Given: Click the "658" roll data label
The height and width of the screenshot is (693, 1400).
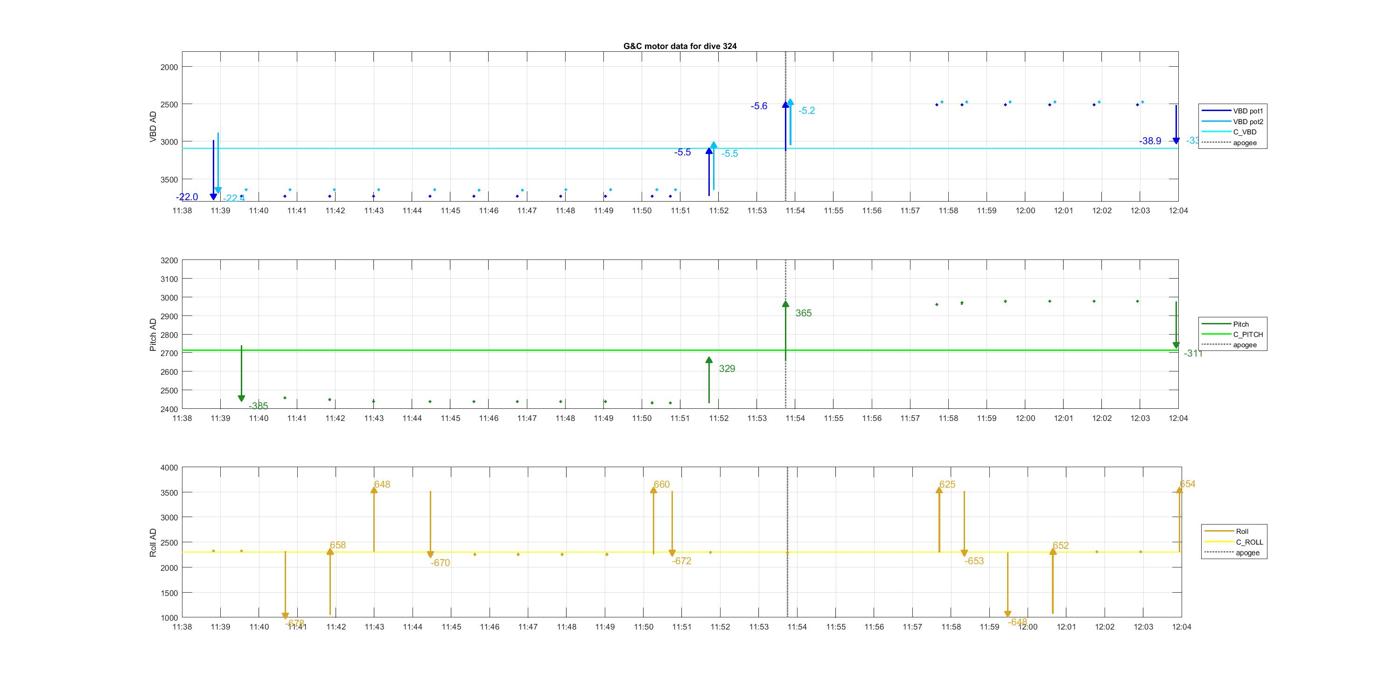Looking at the screenshot, I should (337, 545).
